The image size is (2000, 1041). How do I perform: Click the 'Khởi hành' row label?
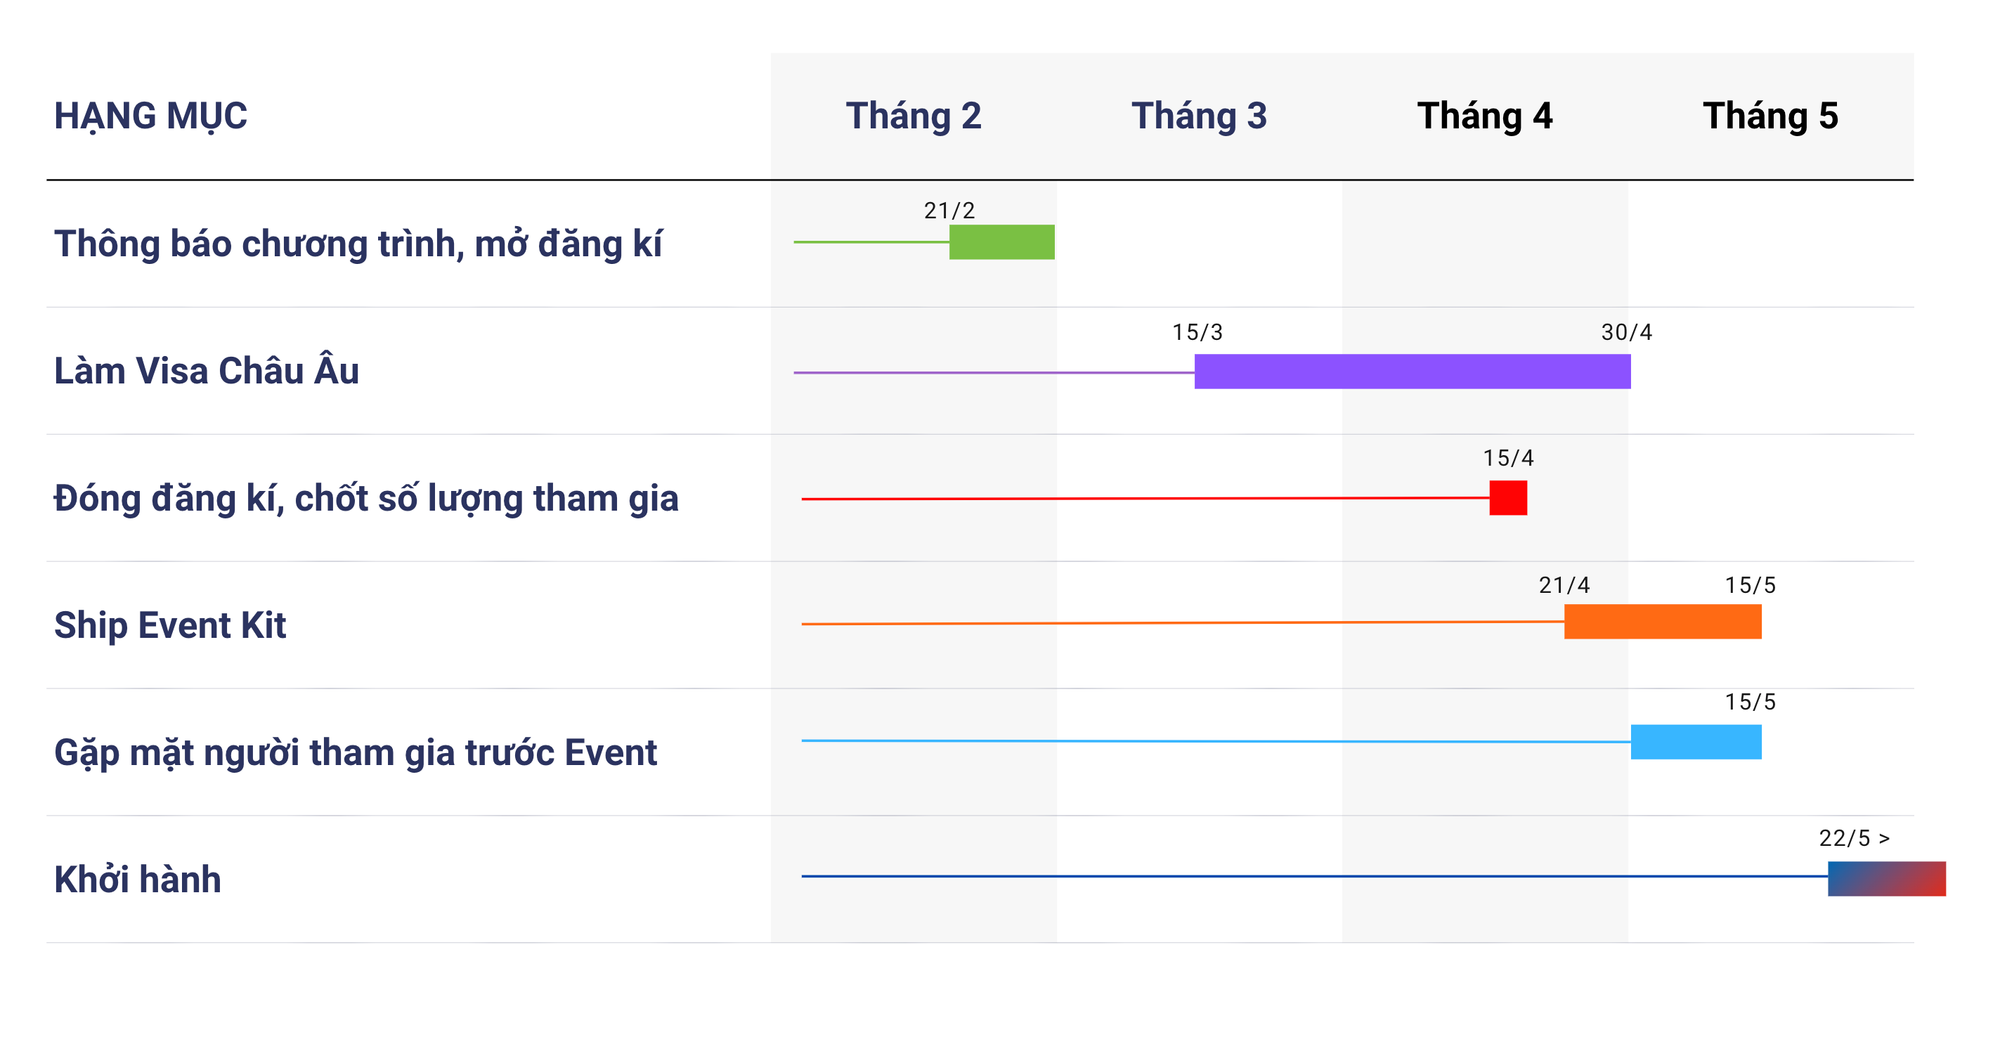click(137, 879)
